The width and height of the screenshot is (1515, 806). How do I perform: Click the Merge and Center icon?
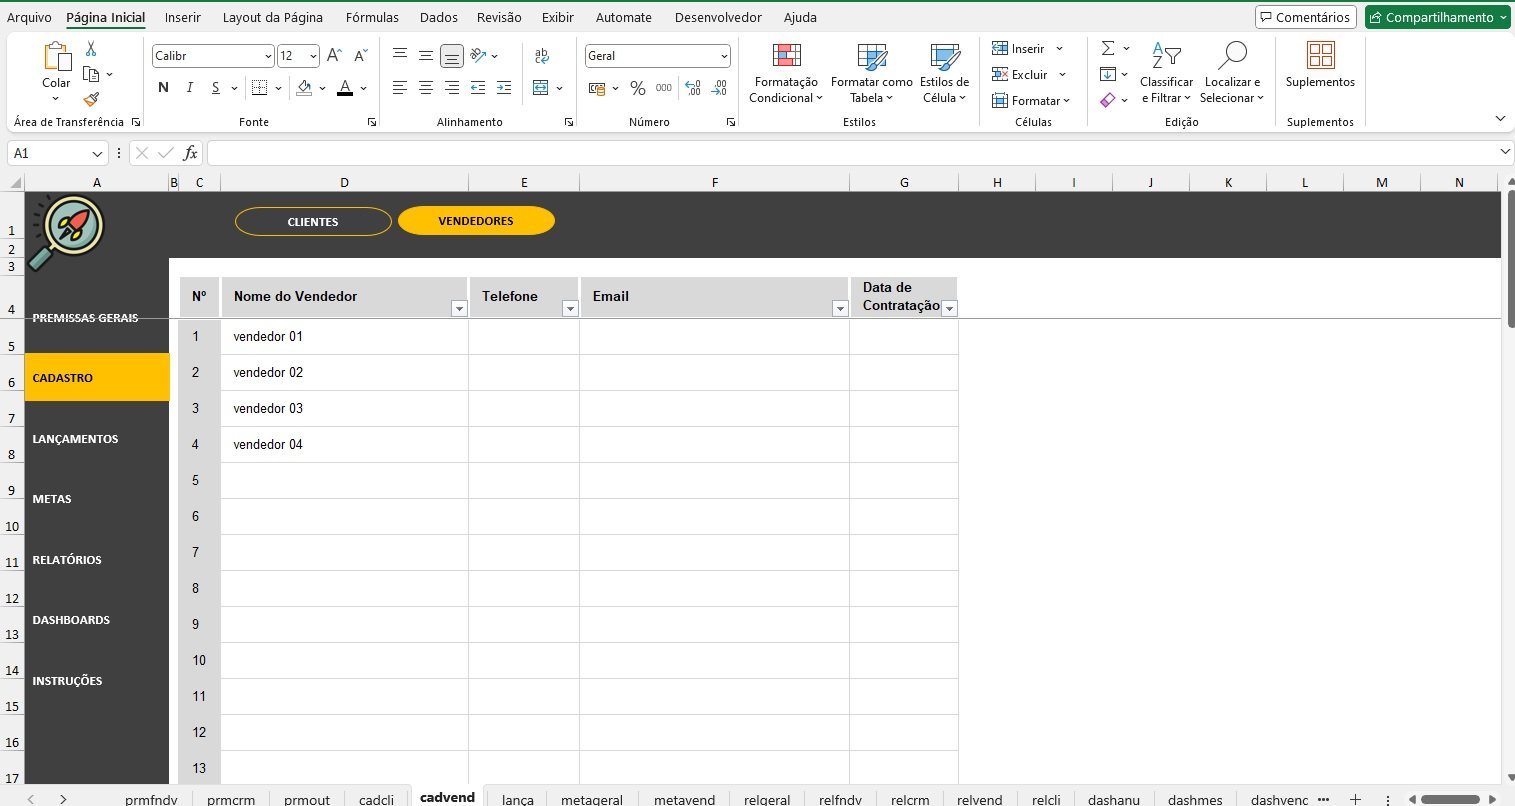(x=541, y=88)
